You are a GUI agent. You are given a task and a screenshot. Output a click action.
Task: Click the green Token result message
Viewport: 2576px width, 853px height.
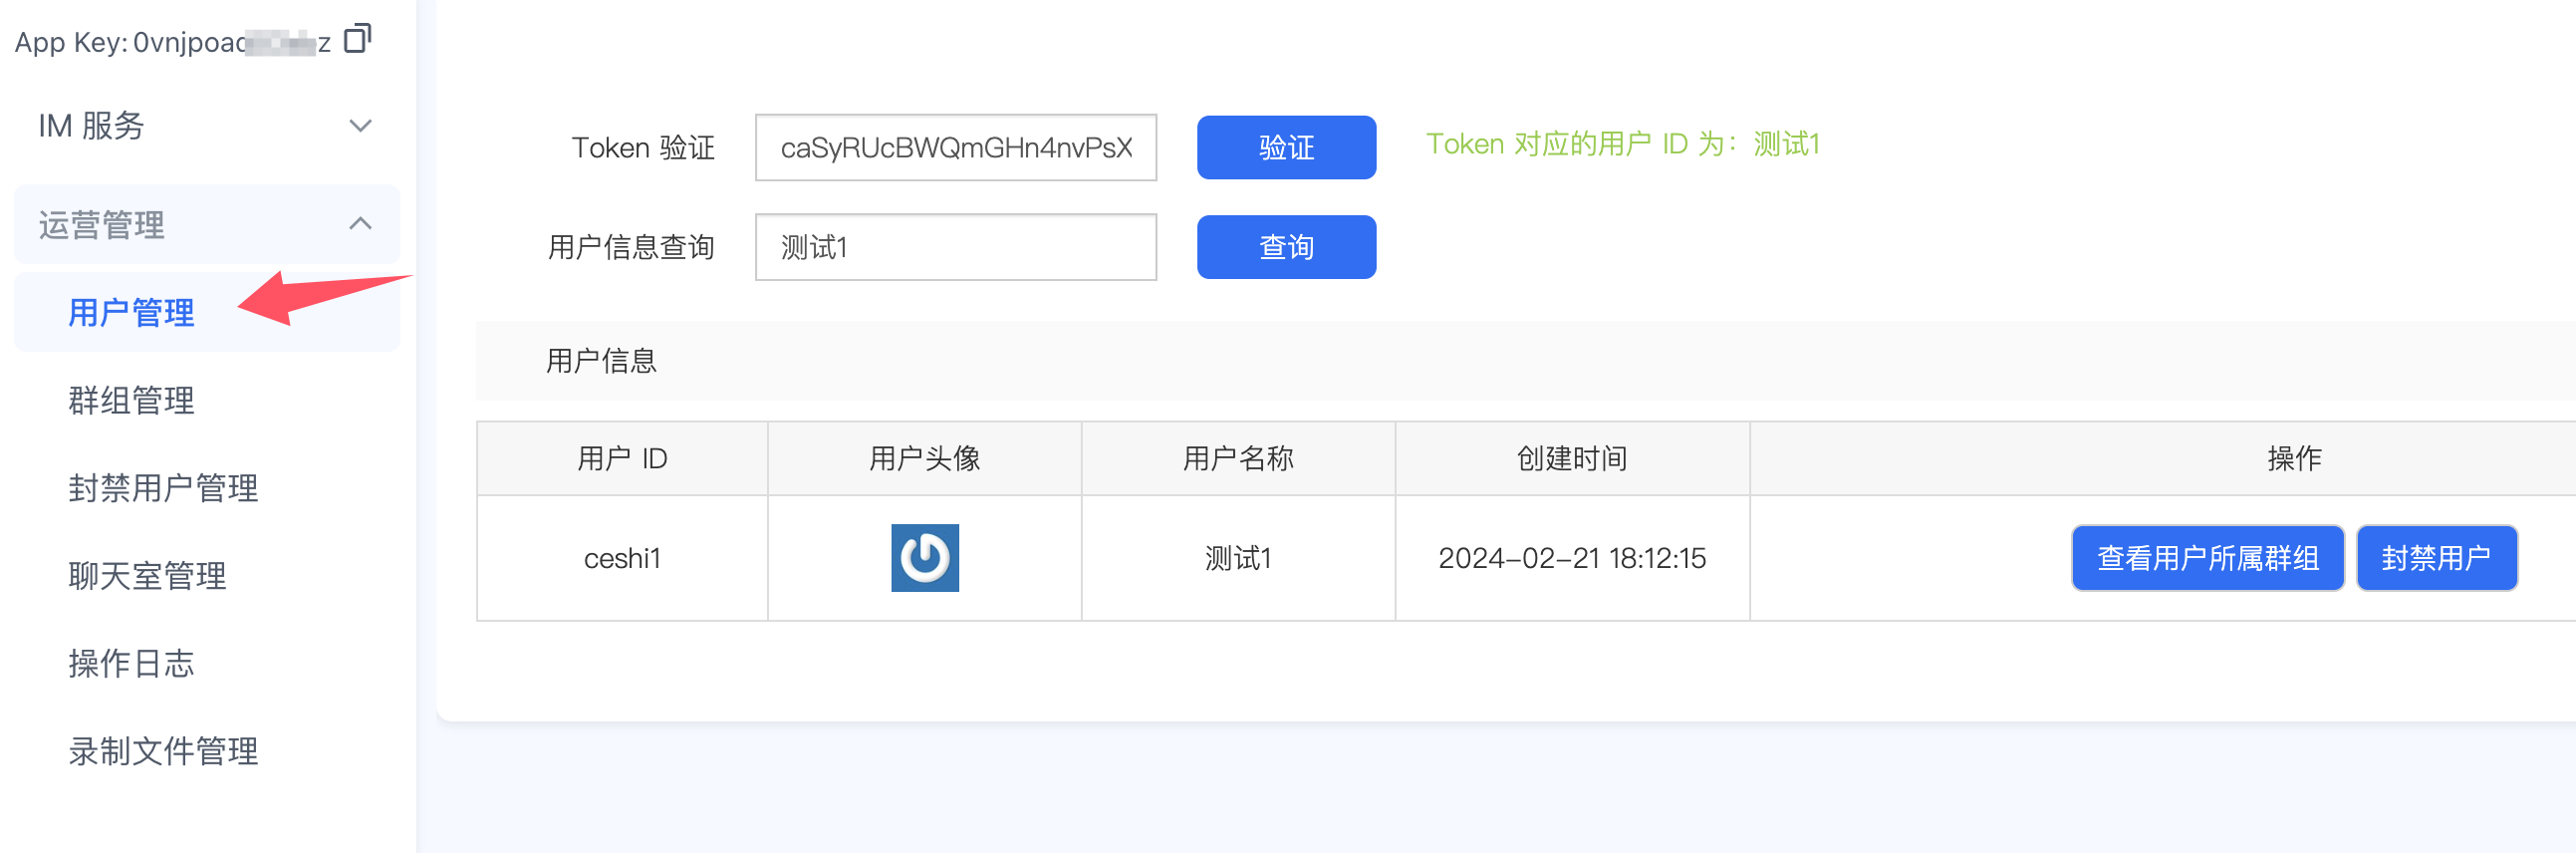(1622, 145)
